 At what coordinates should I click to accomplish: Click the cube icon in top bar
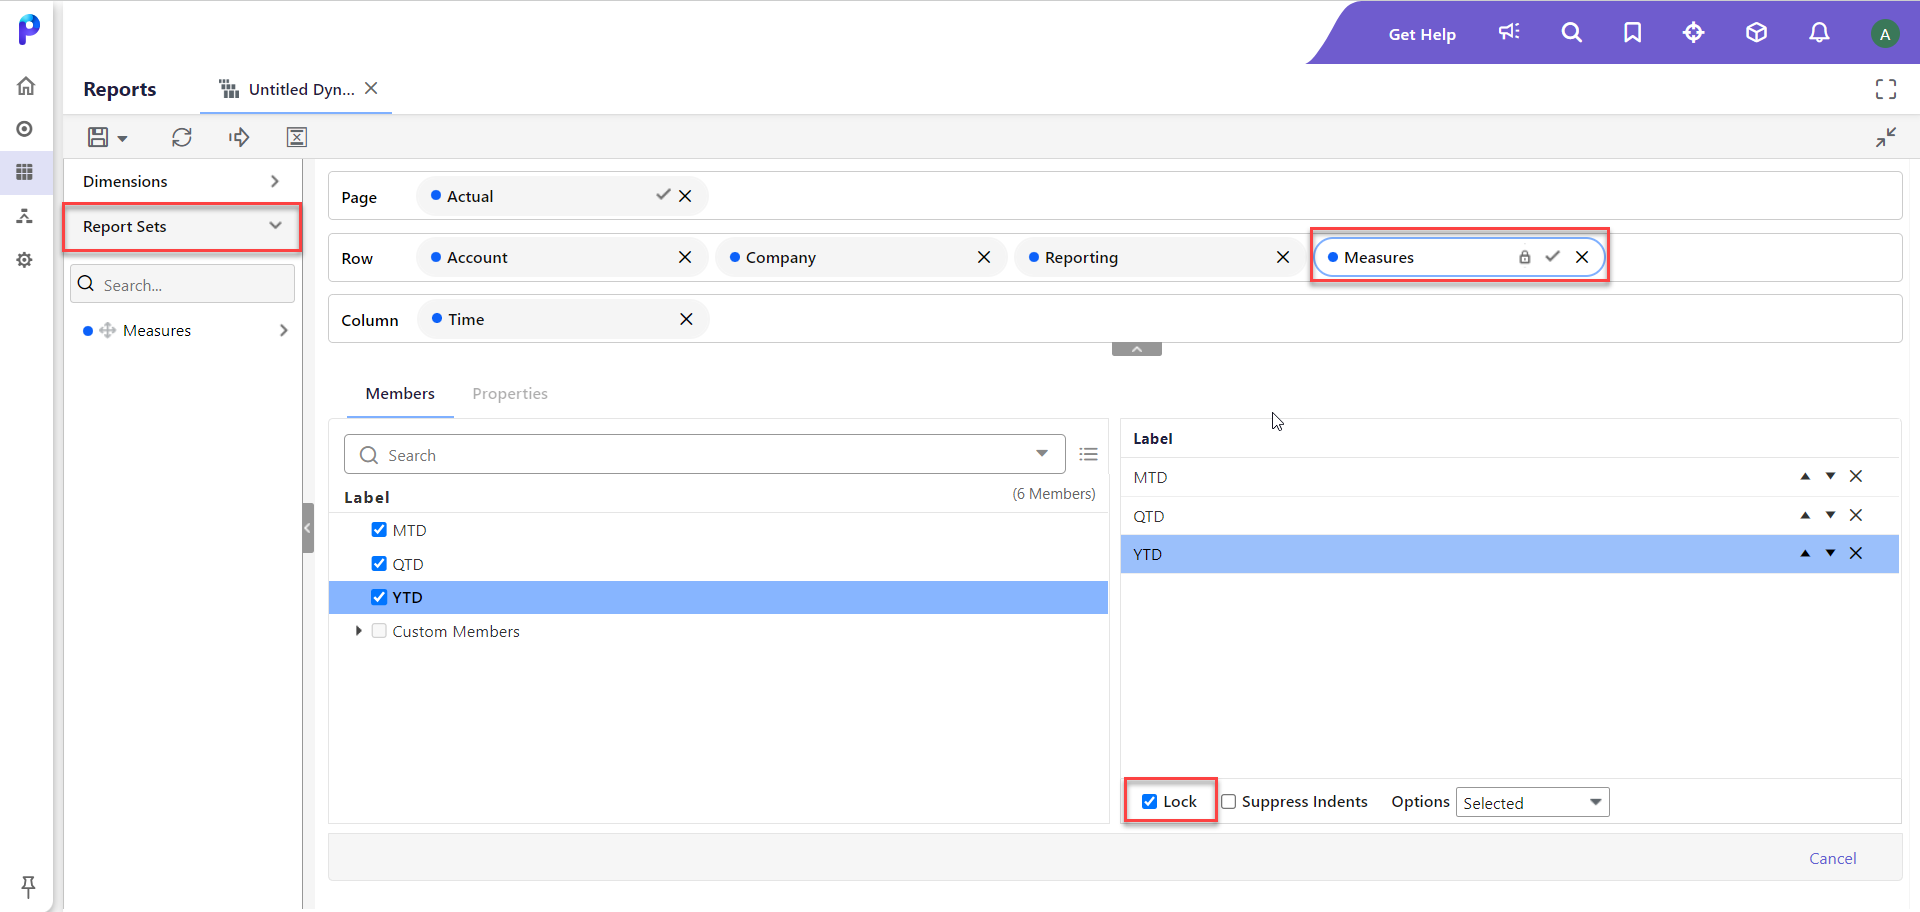click(x=1757, y=33)
